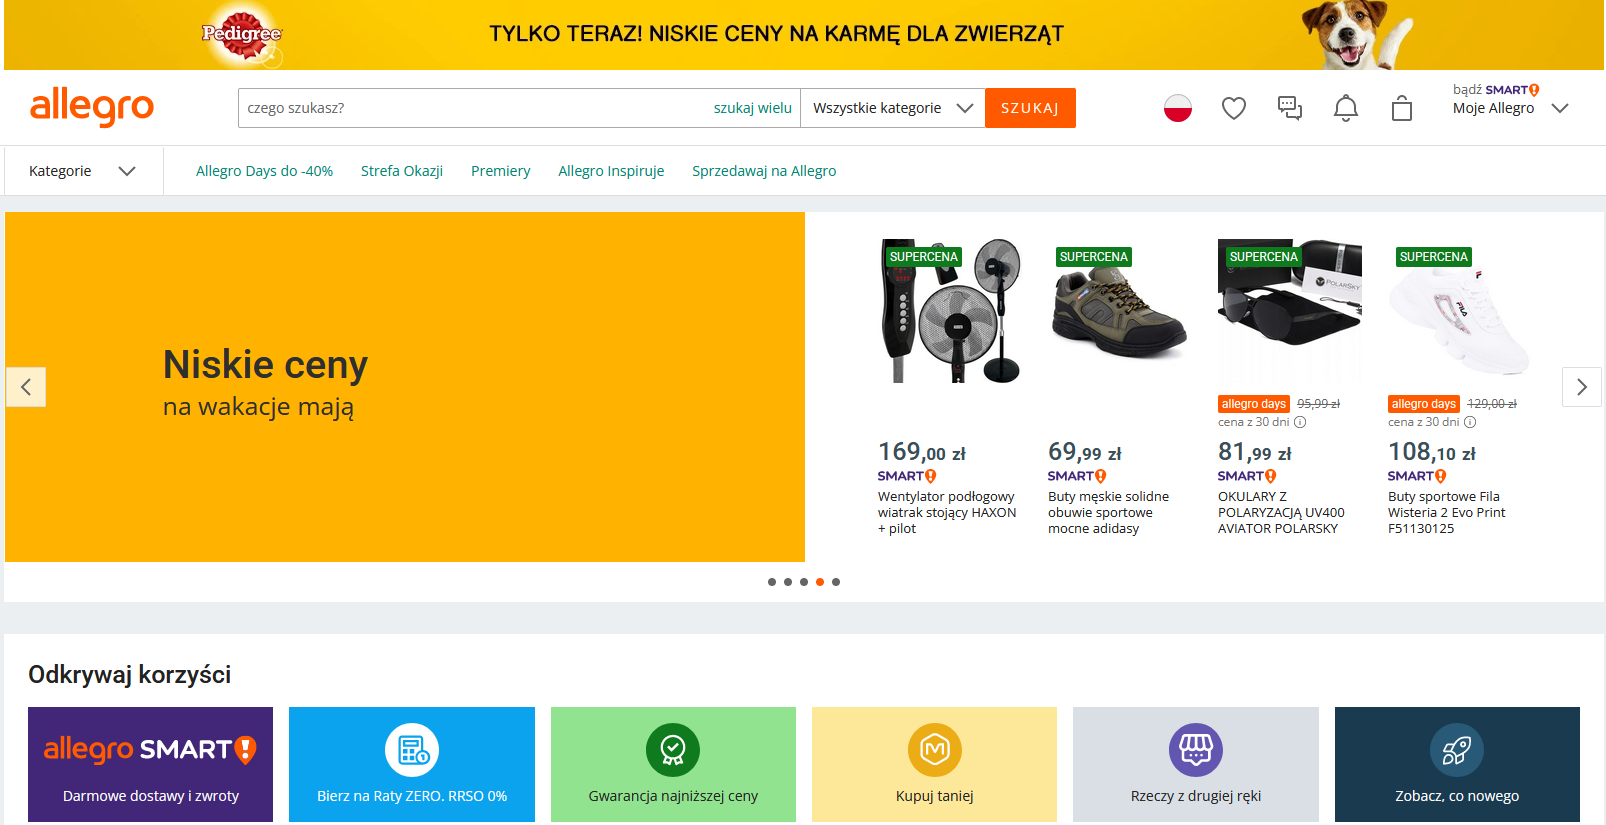Open the Polarsky aviator sunglasses thumbnail

tap(1290, 311)
